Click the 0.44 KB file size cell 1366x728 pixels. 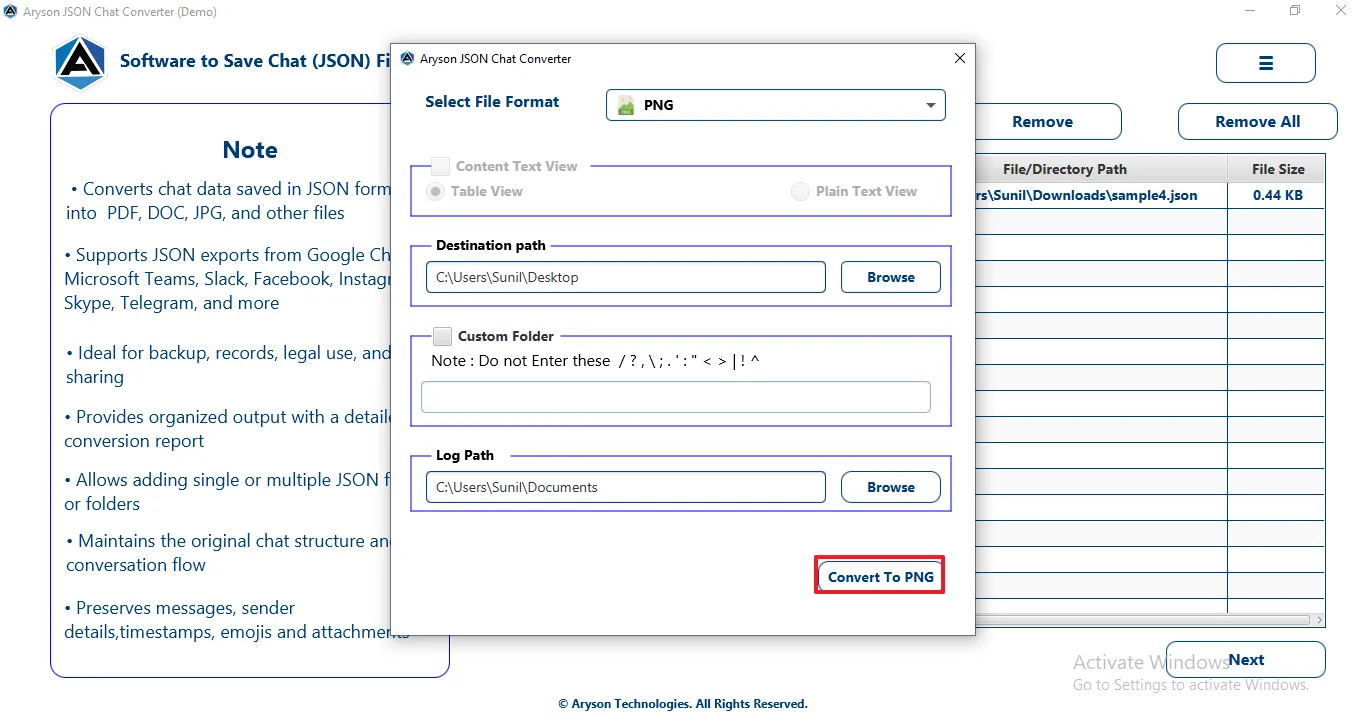point(1277,196)
